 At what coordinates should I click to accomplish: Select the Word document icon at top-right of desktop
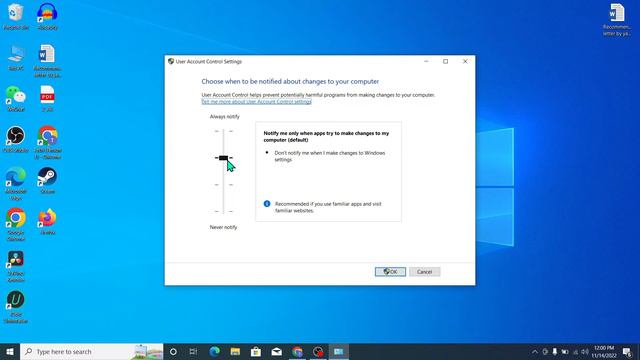[x=617, y=20]
